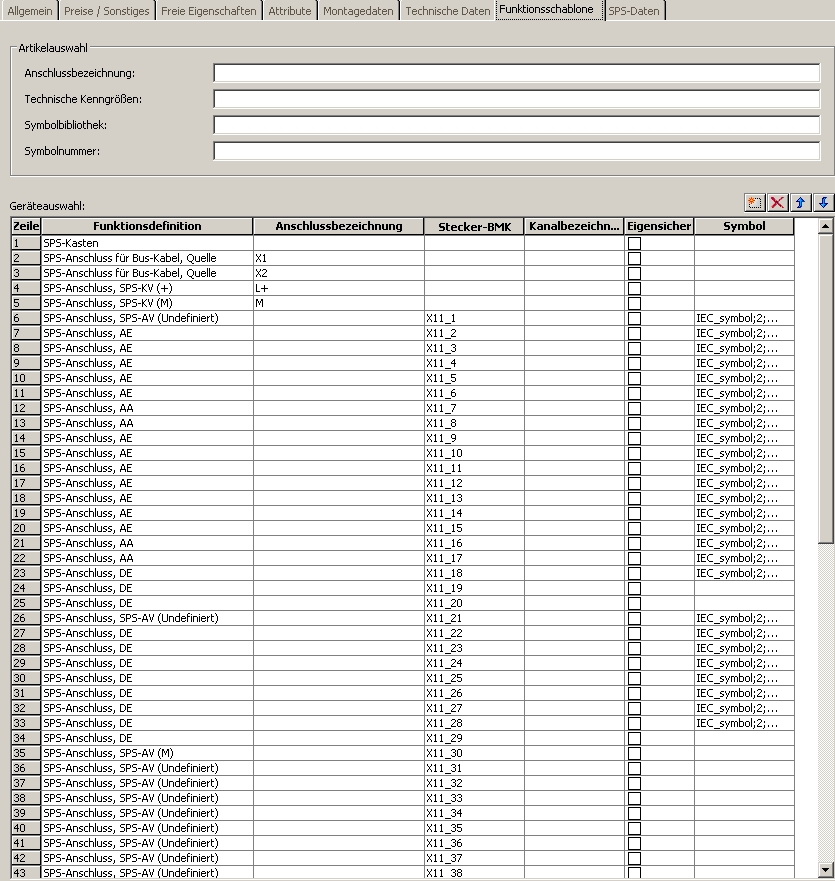Click the red X delete icon

777,203
